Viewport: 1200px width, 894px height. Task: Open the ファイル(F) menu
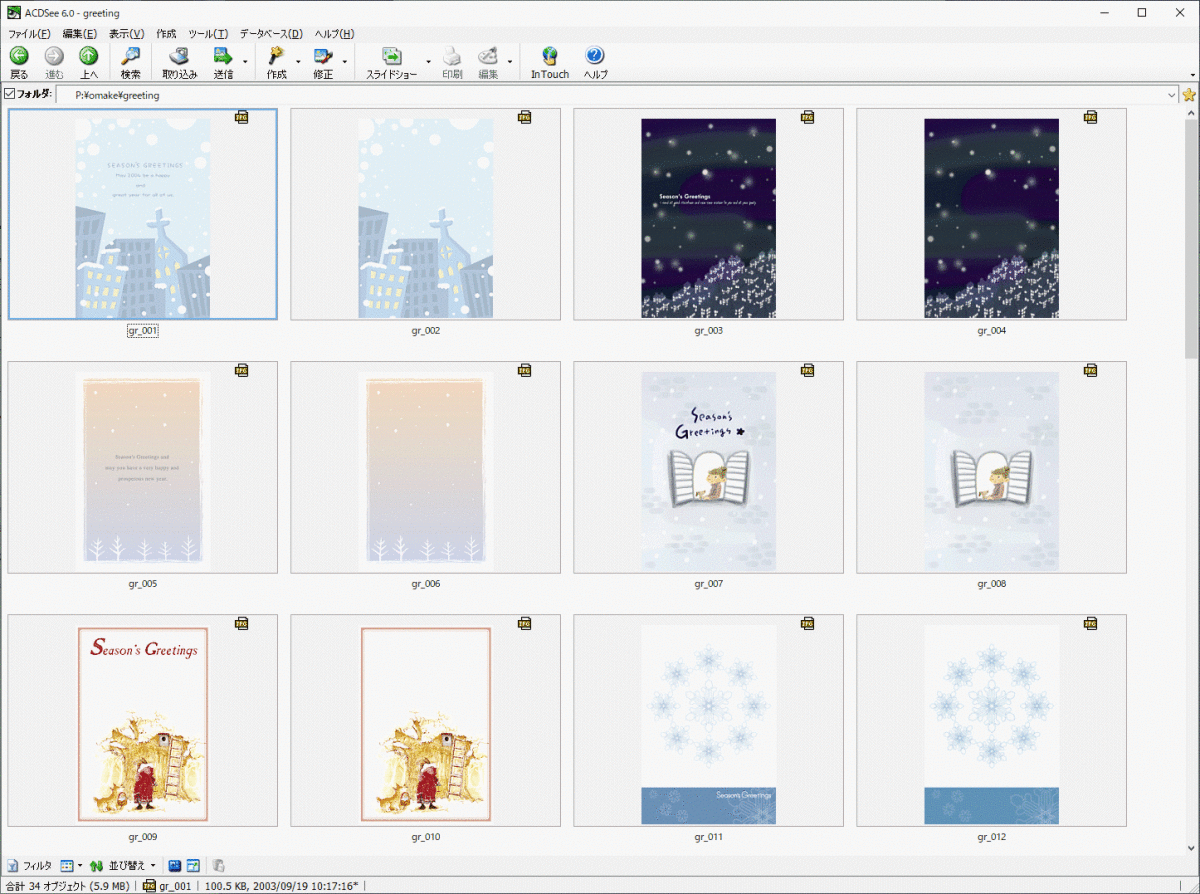[x=29, y=34]
